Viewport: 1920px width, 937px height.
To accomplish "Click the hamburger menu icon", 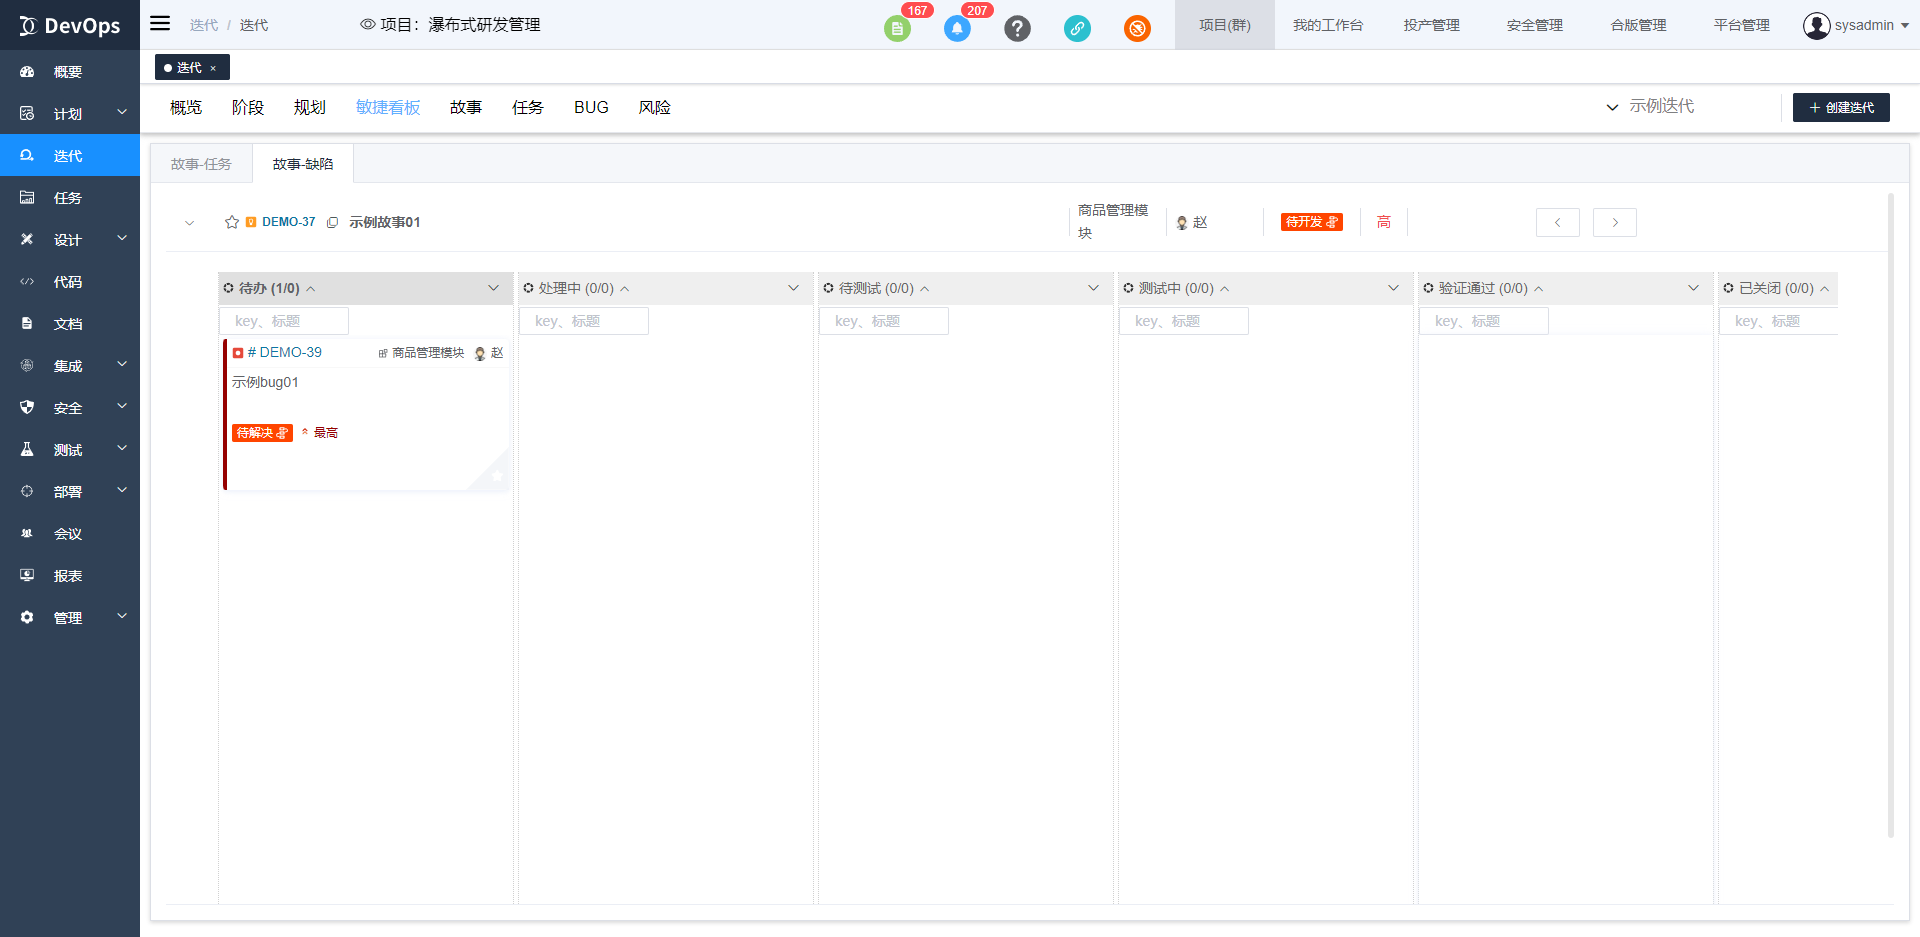I will (x=160, y=24).
